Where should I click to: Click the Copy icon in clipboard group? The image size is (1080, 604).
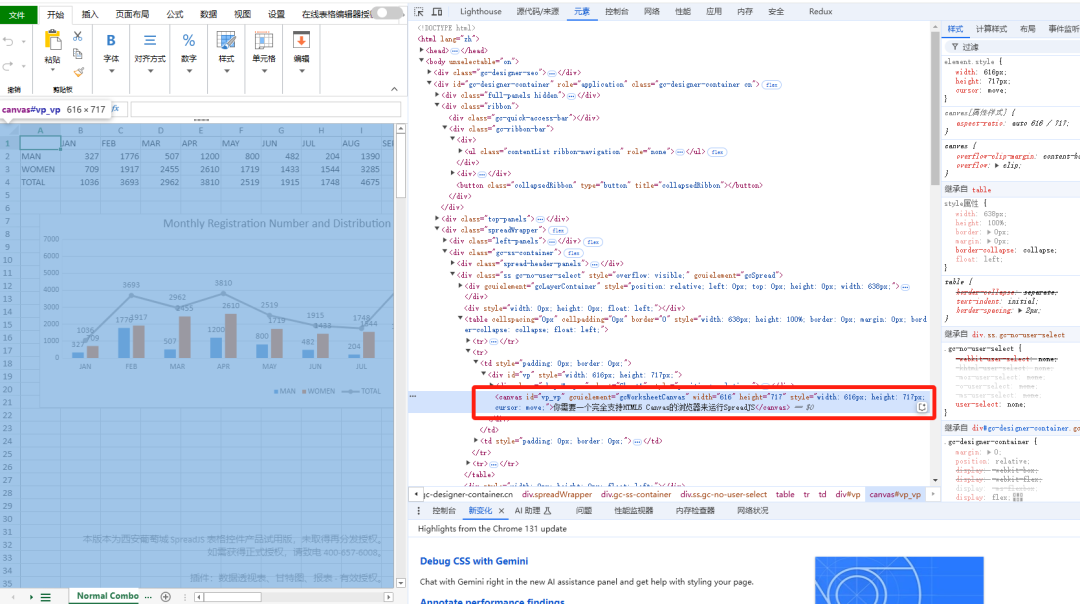point(78,54)
